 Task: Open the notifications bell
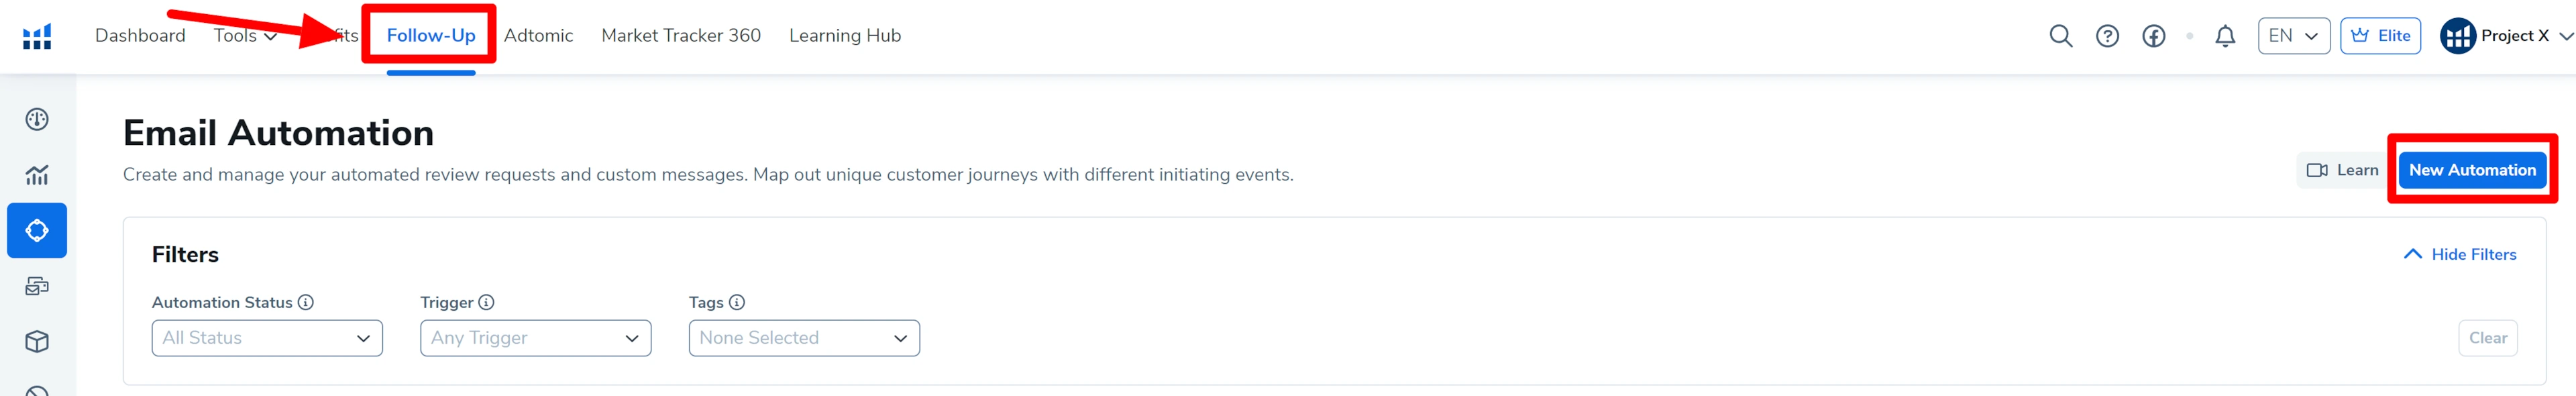point(2224,36)
